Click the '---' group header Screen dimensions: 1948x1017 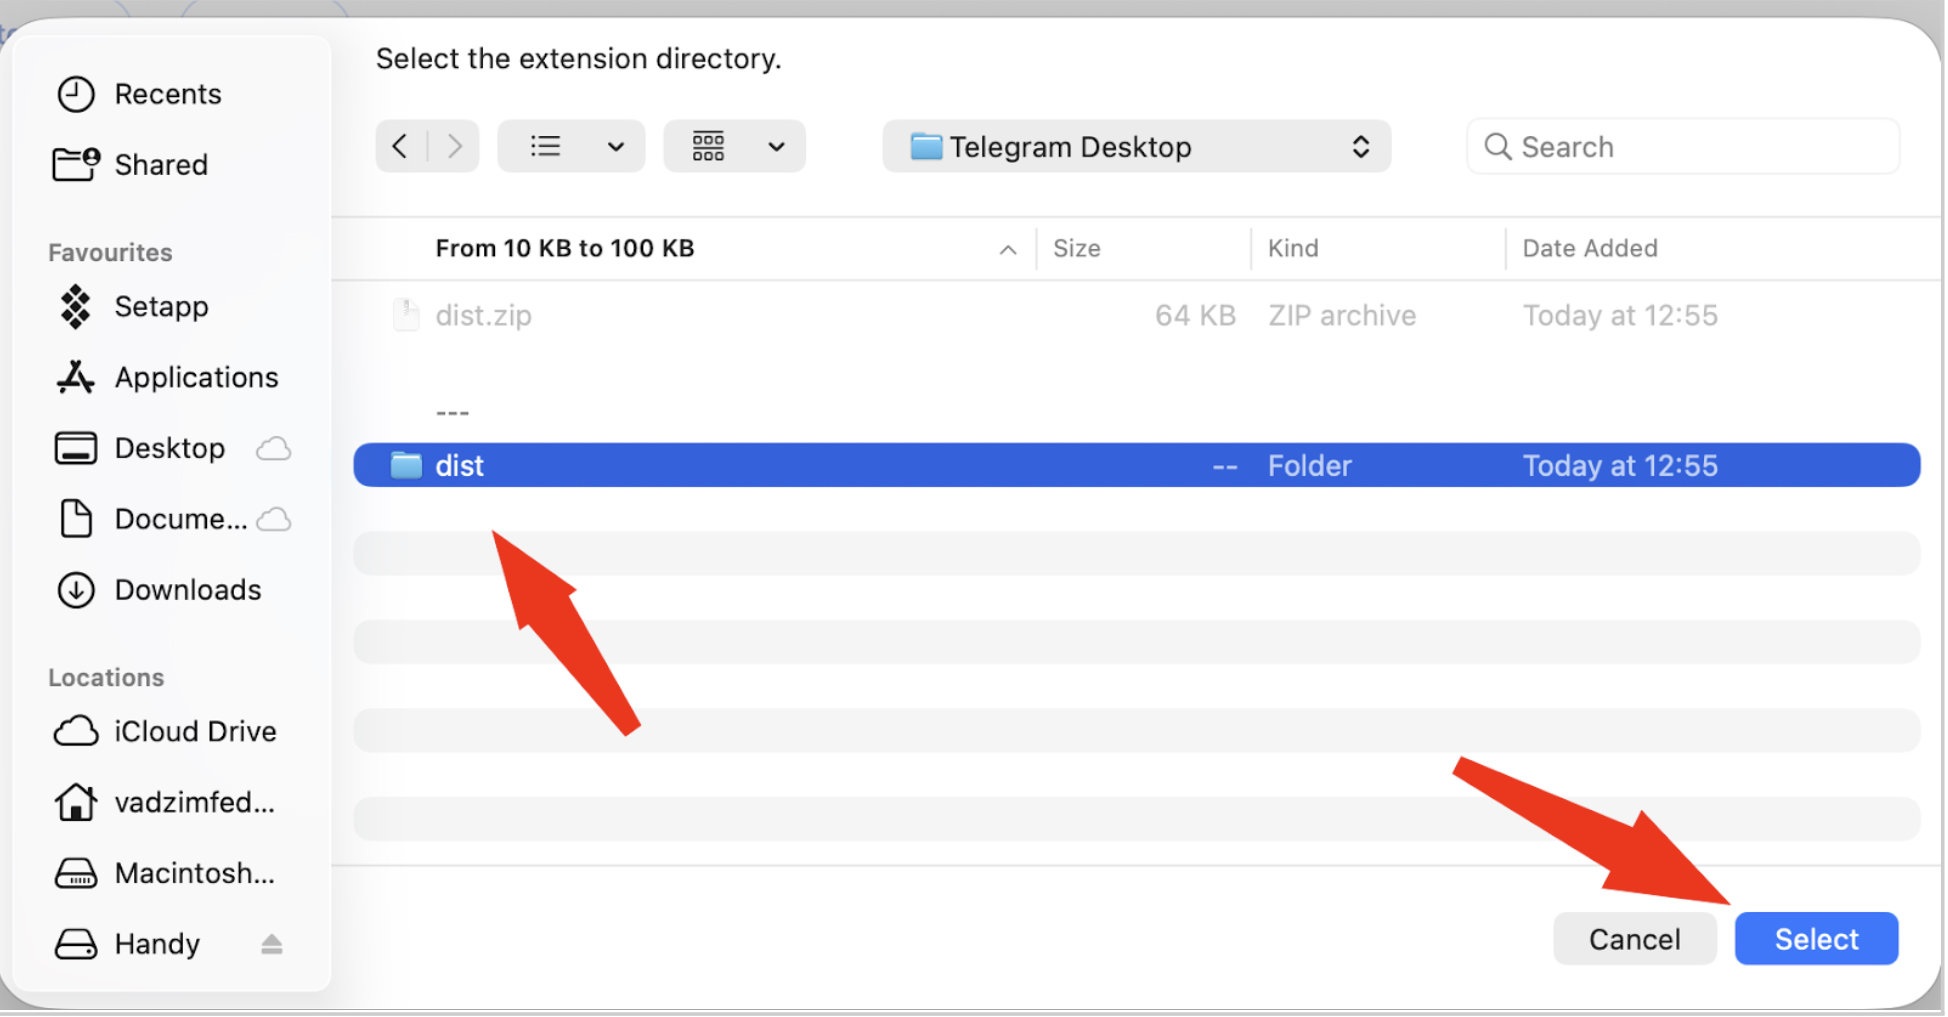452,412
